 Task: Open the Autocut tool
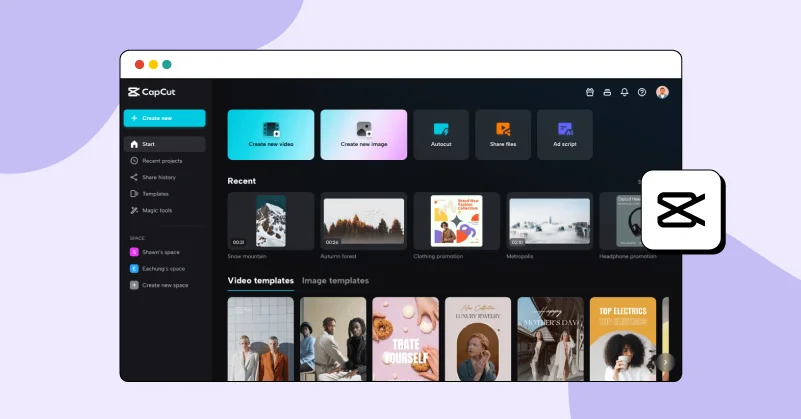(x=441, y=134)
